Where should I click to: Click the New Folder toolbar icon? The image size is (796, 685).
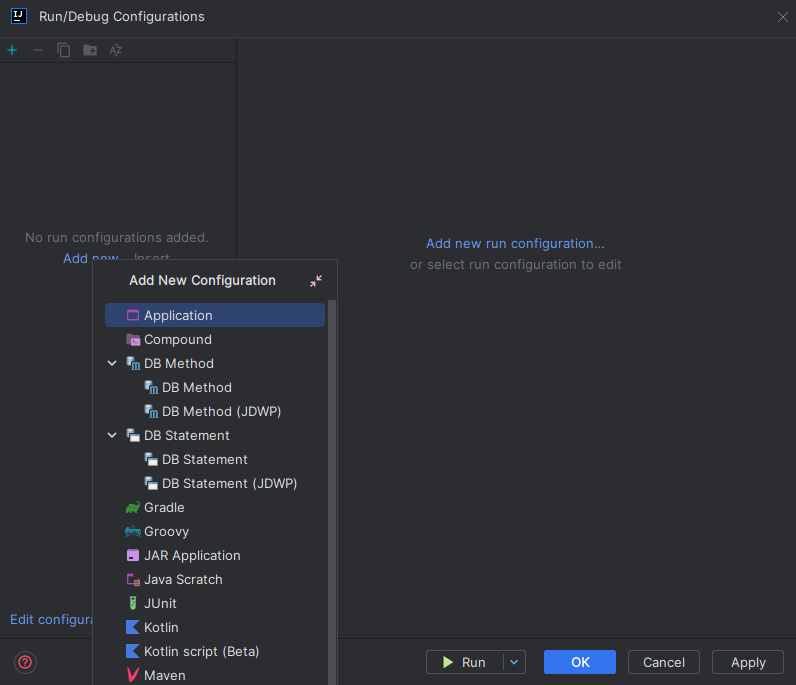[x=90, y=50]
